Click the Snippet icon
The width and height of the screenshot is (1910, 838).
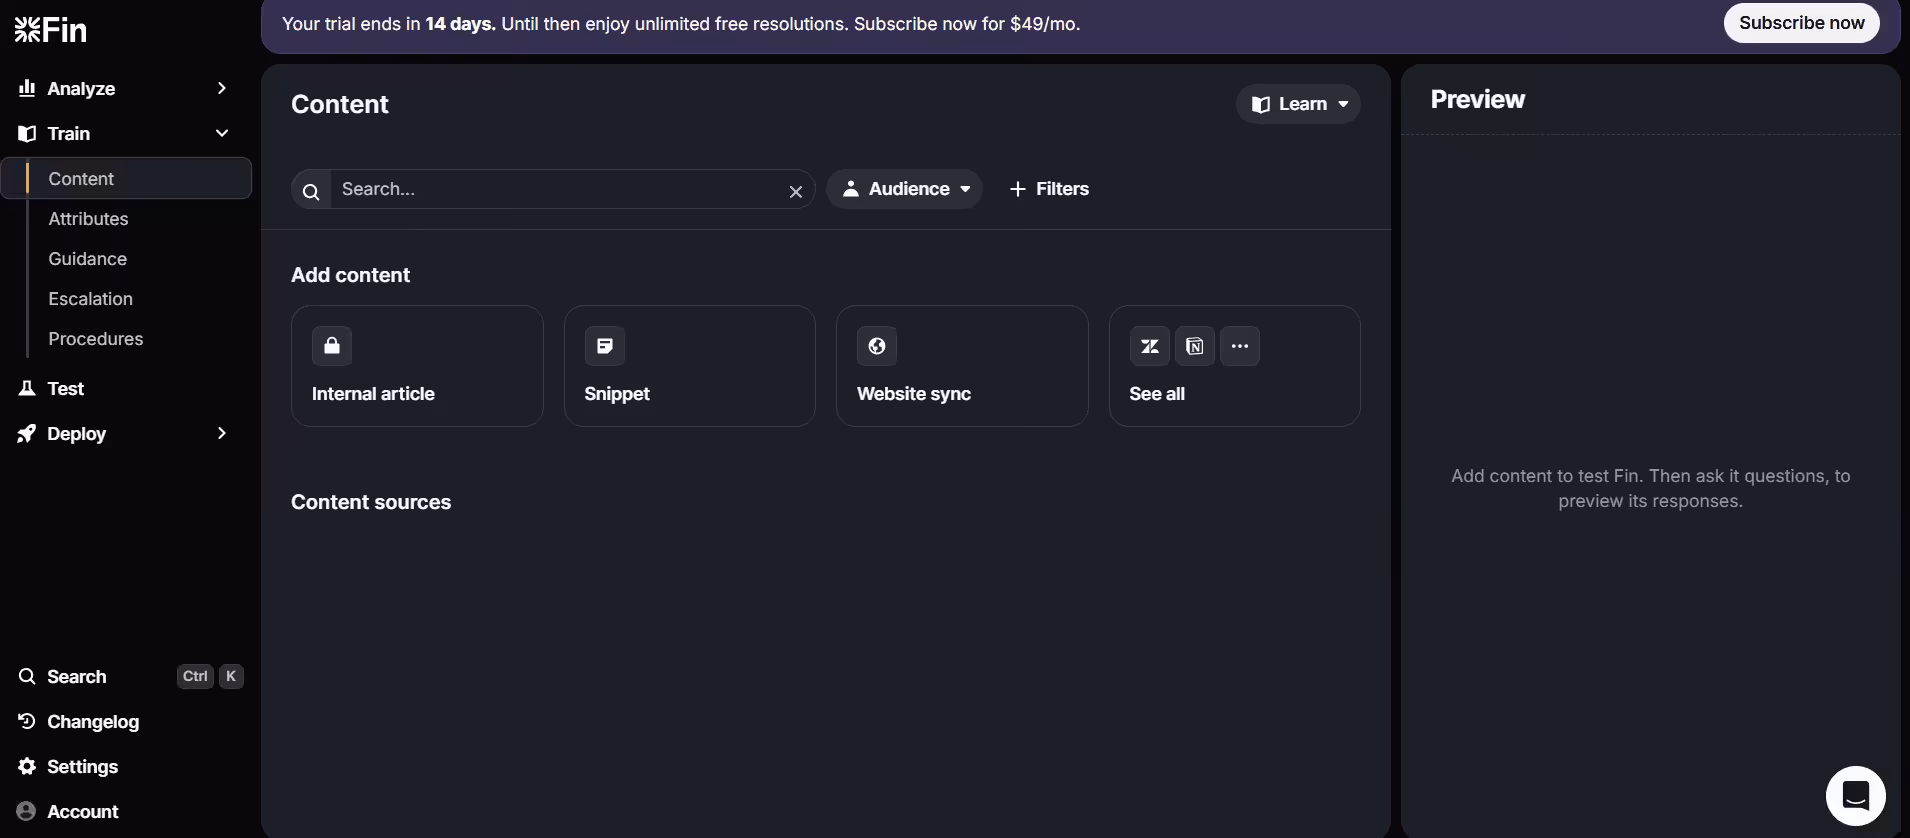[605, 346]
